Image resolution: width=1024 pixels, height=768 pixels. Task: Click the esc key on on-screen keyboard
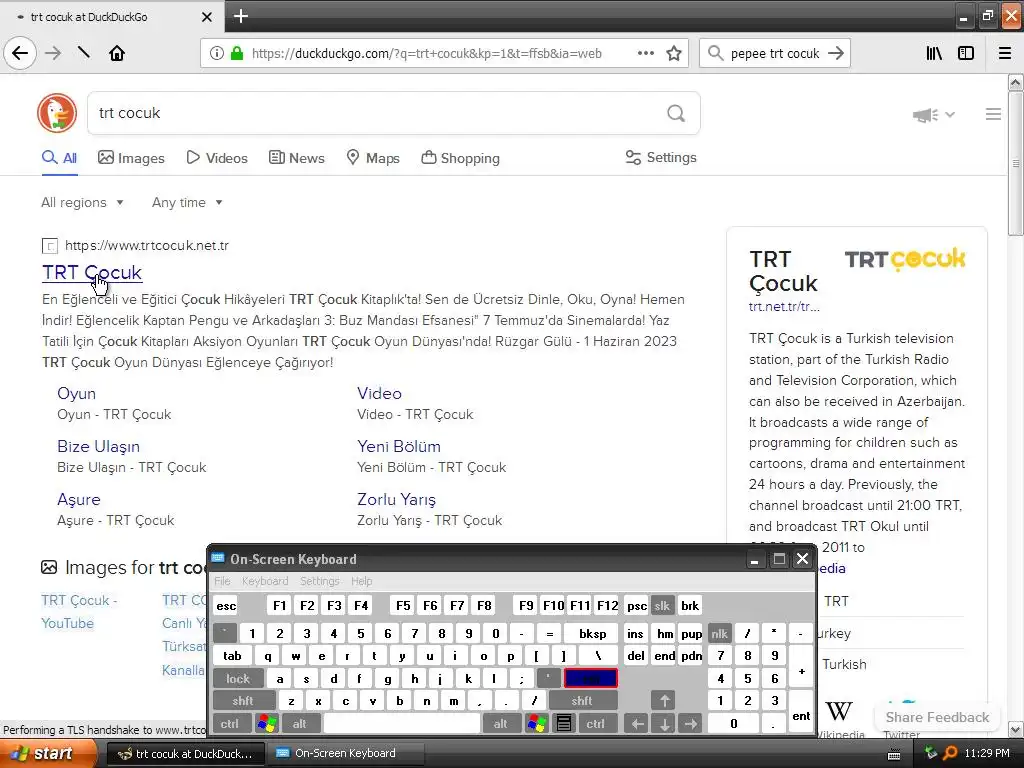pyautogui.click(x=226, y=605)
